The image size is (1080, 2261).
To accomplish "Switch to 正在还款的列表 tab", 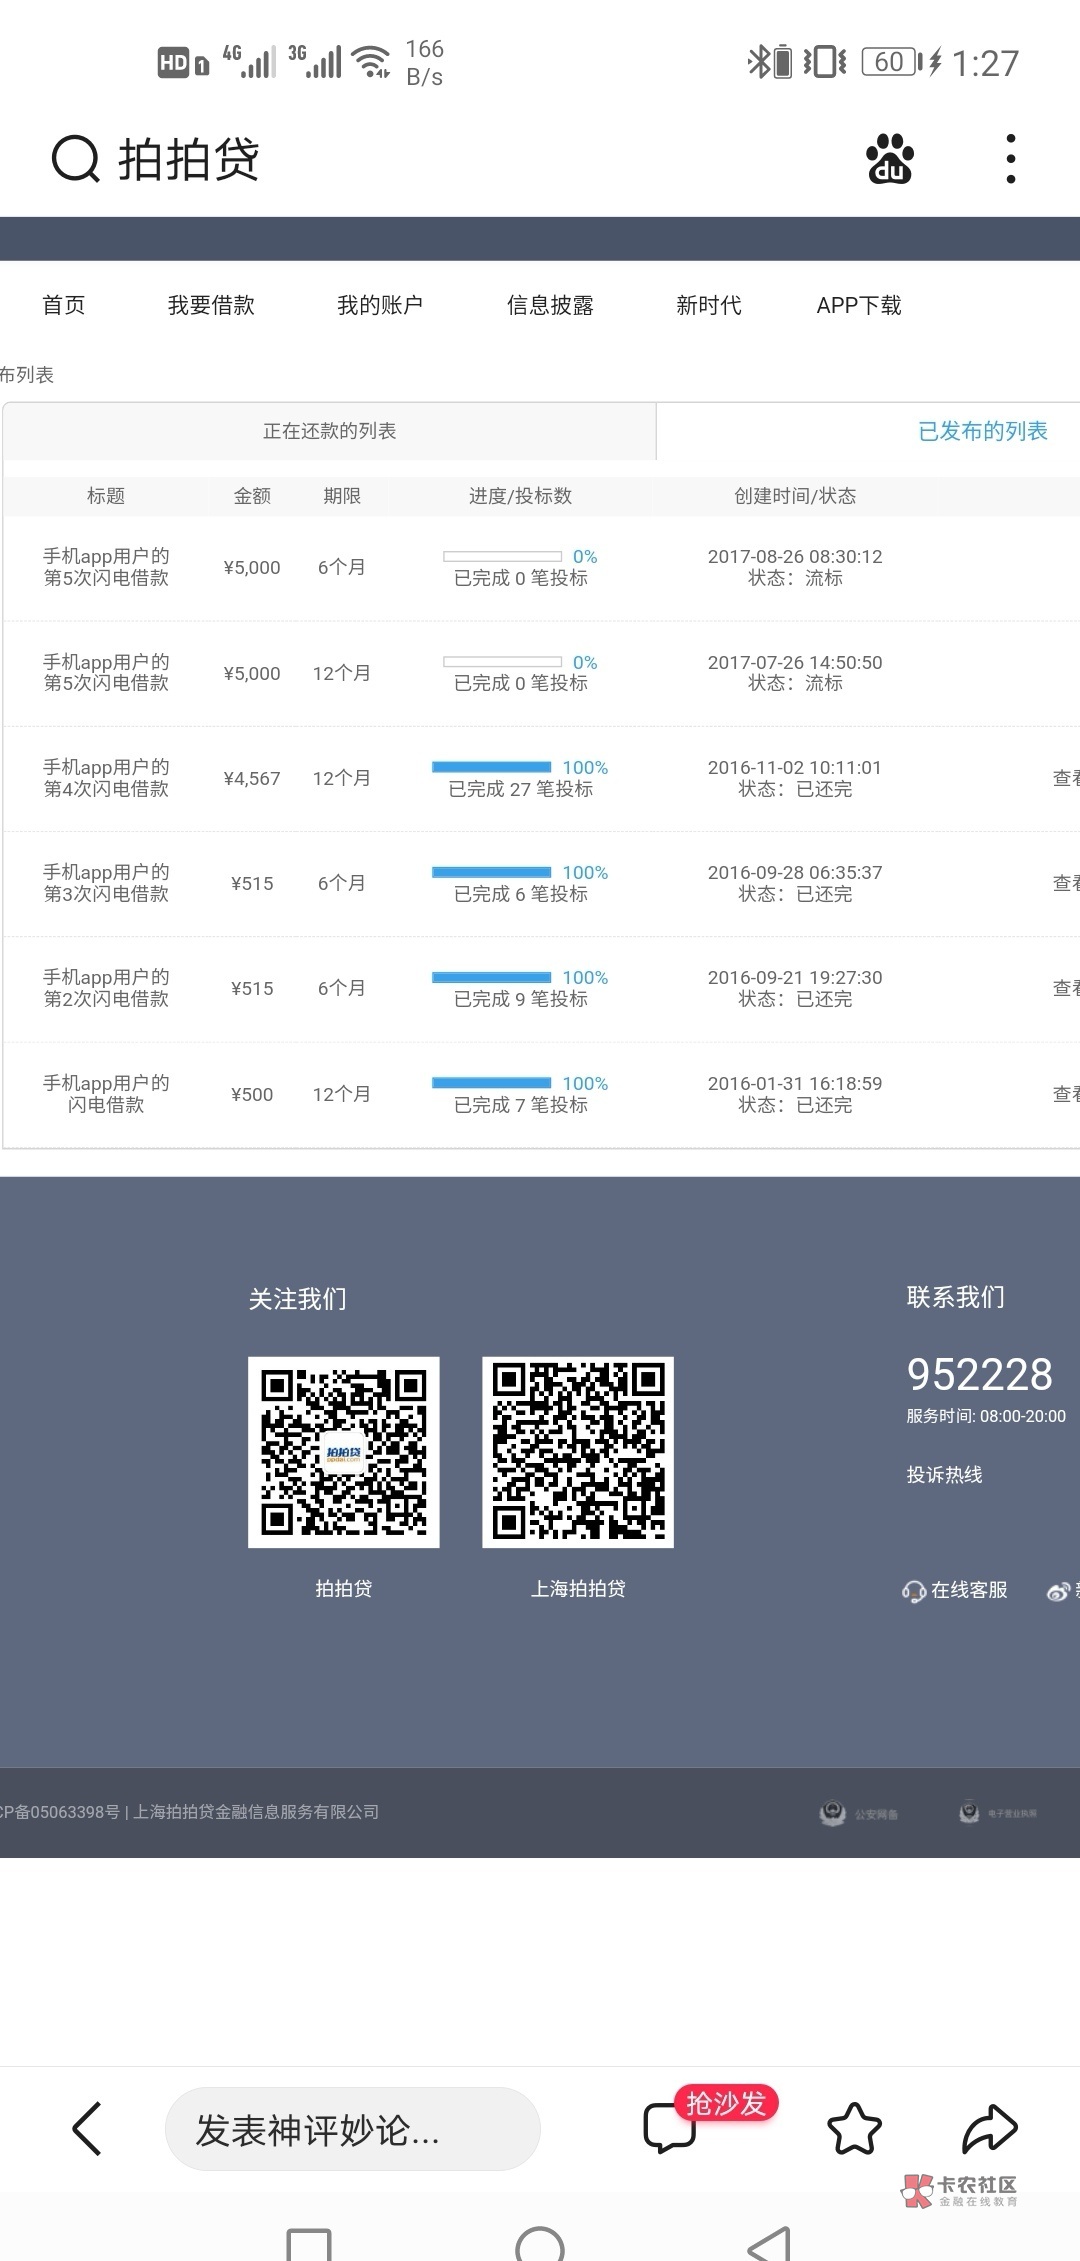I will click(329, 431).
